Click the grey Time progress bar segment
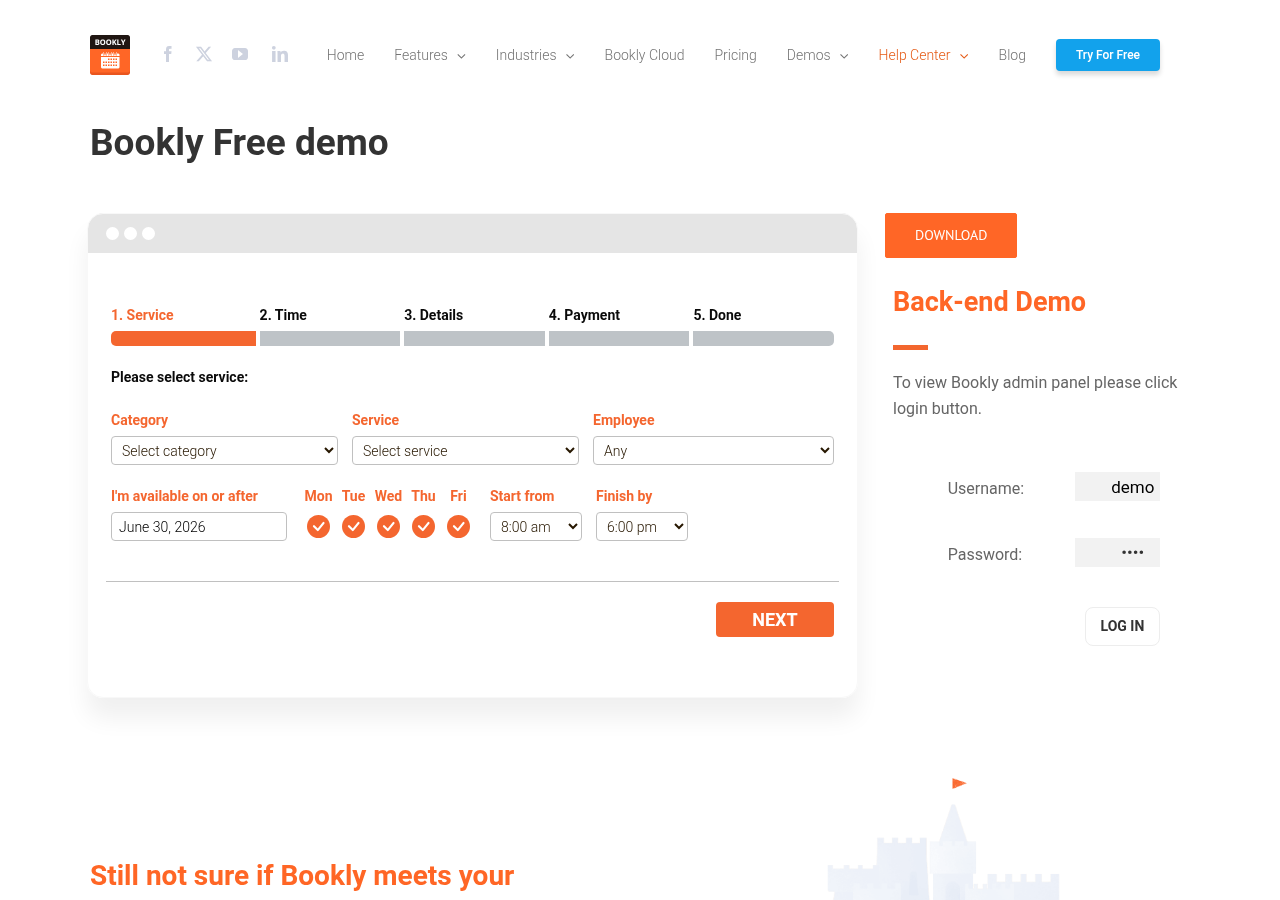This screenshot has width=1280, height=900. [330, 338]
